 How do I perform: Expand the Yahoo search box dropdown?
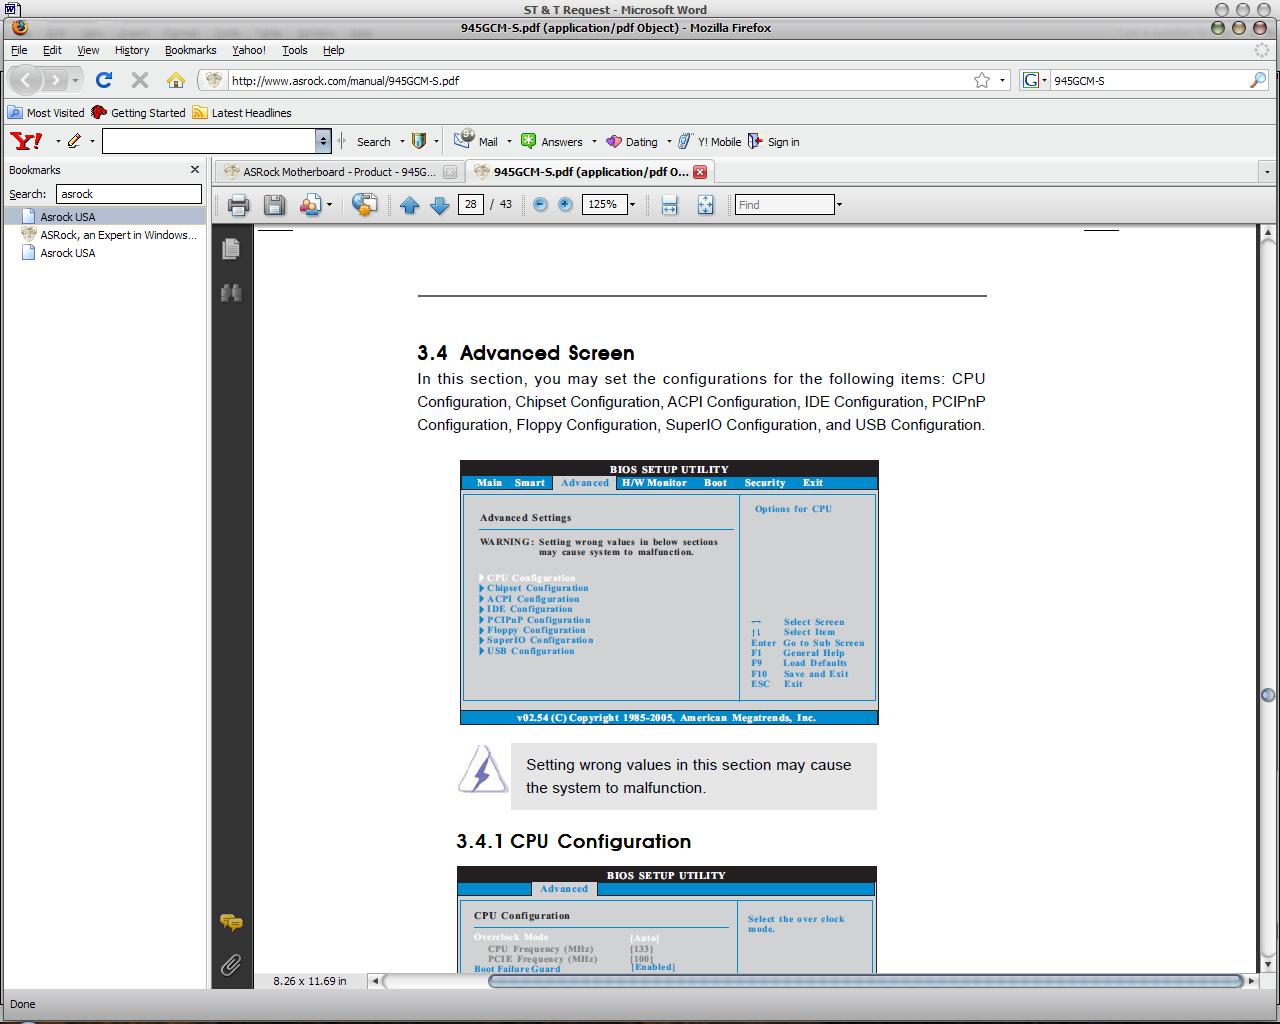coord(323,141)
